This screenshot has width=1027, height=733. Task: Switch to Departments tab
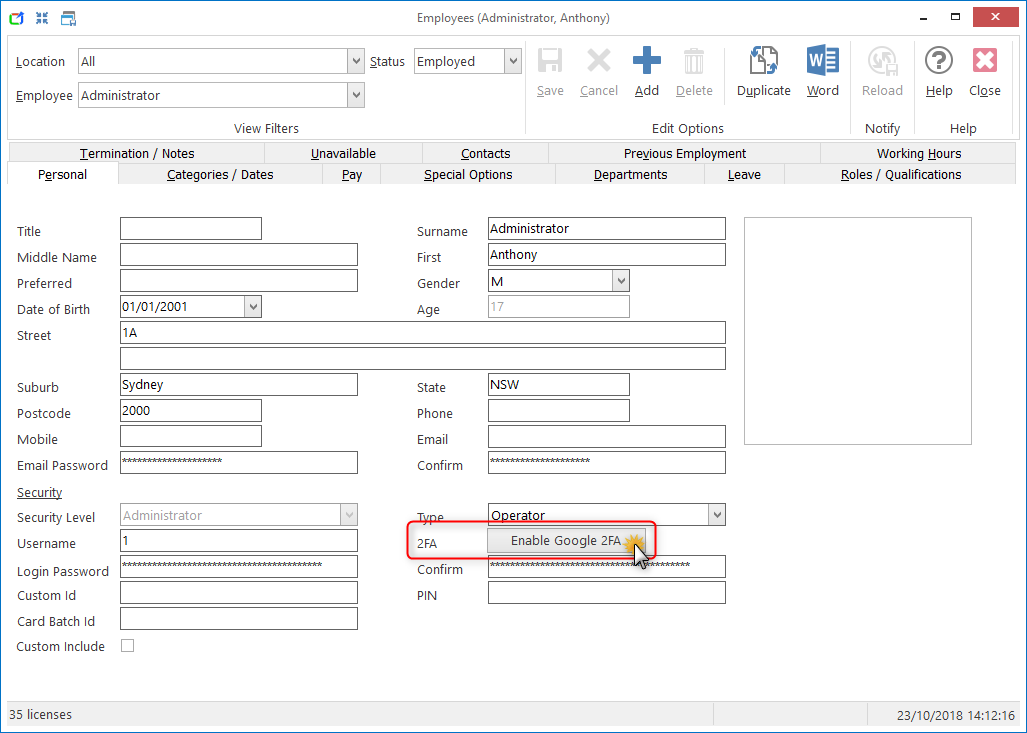(630, 174)
